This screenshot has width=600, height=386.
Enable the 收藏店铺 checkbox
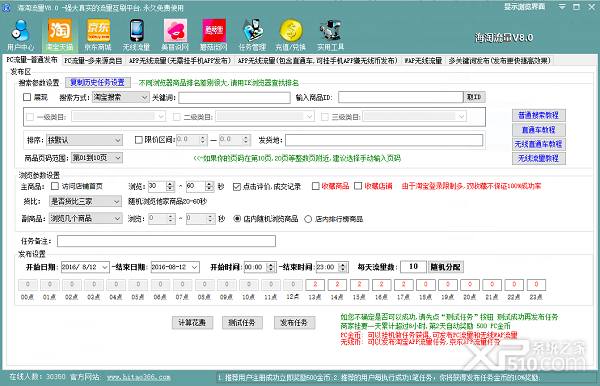point(358,186)
